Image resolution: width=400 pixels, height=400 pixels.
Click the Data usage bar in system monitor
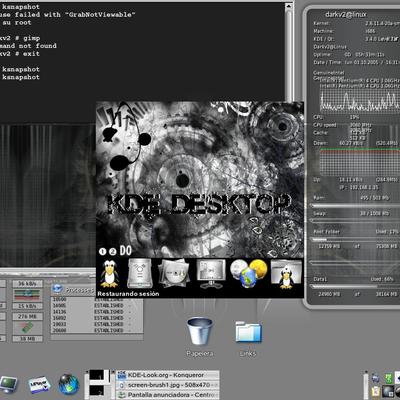[x=354, y=286]
